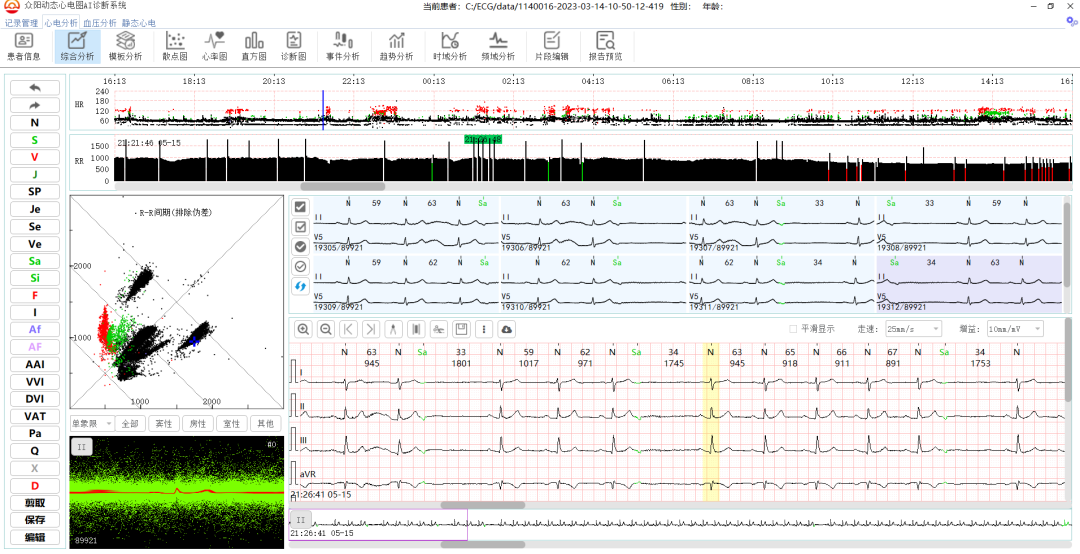The height and width of the screenshot is (554, 1080).
Task: Select the 模板分析 template analysis tool
Action: tap(125, 46)
